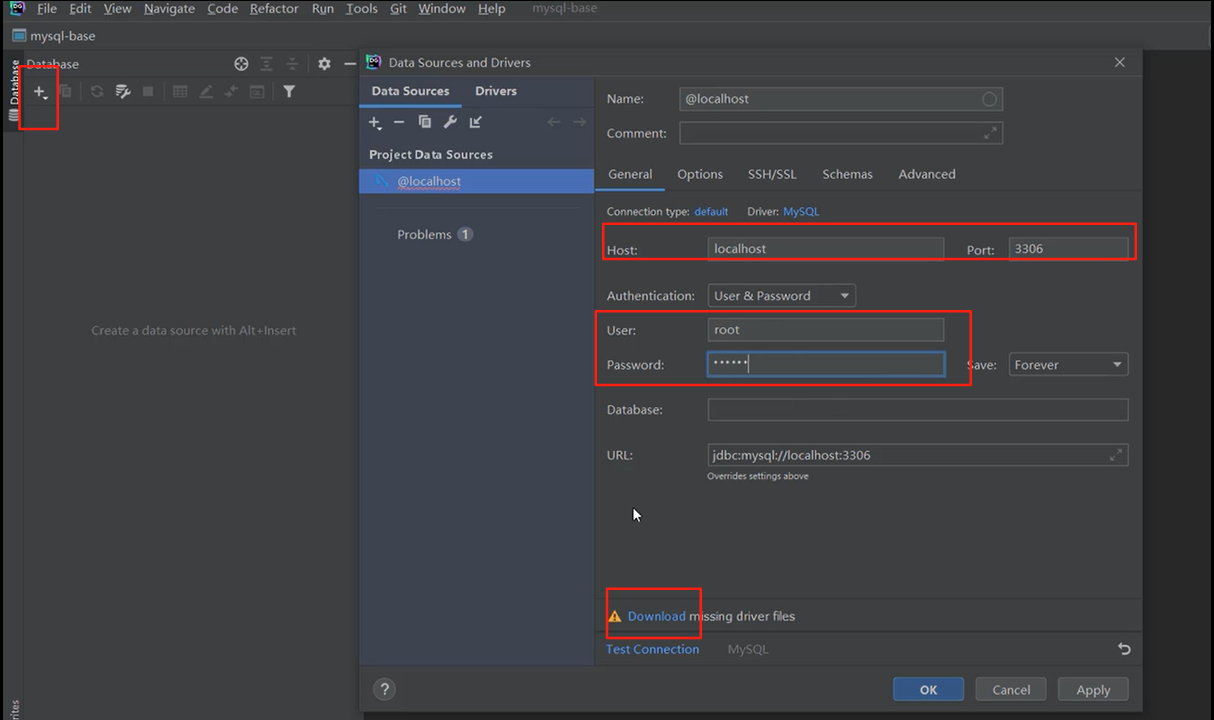The height and width of the screenshot is (720, 1214).
Task: Click the Name input field
Action: point(841,99)
